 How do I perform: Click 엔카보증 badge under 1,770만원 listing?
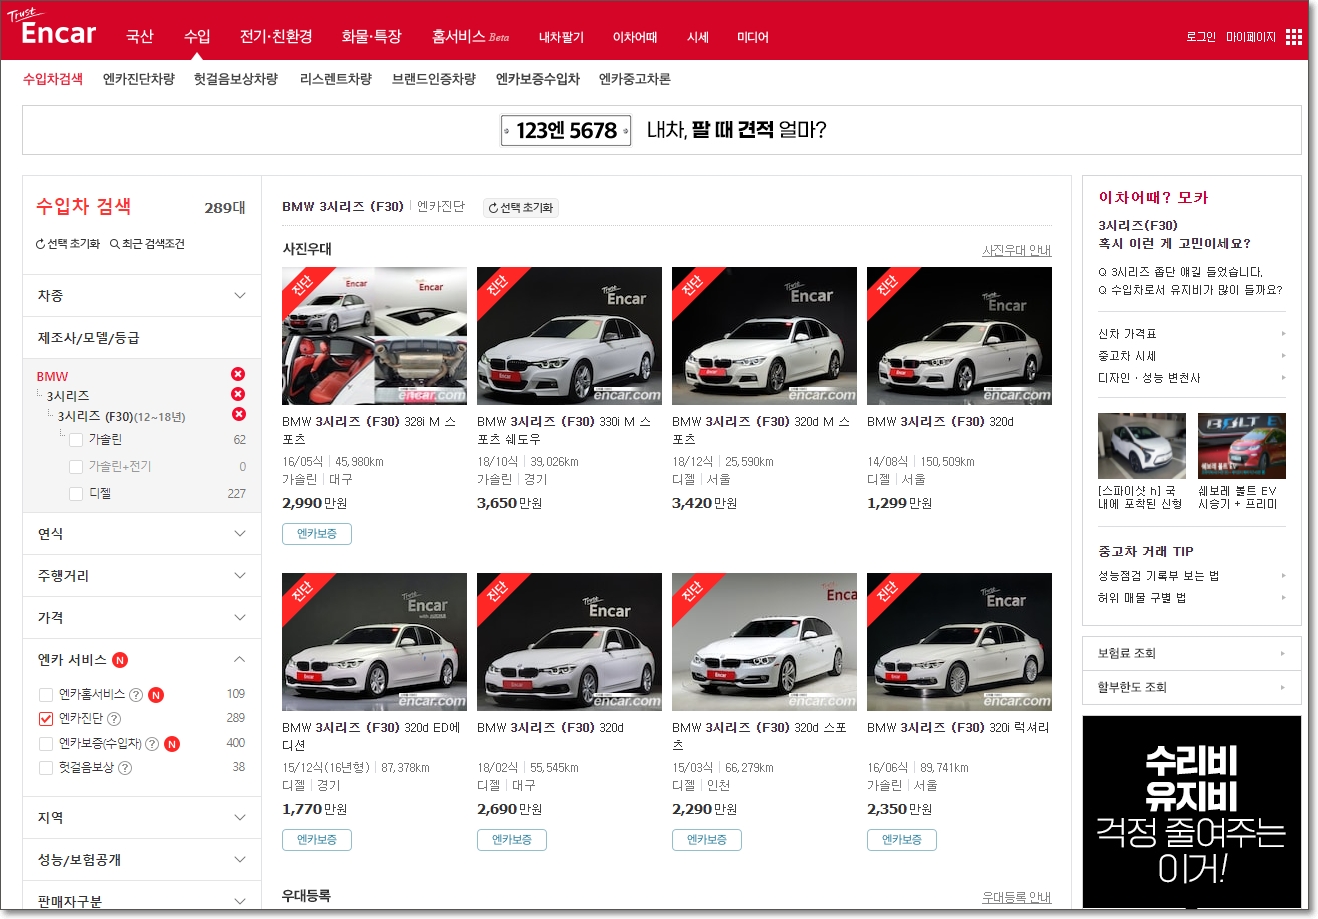(x=317, y=840)
